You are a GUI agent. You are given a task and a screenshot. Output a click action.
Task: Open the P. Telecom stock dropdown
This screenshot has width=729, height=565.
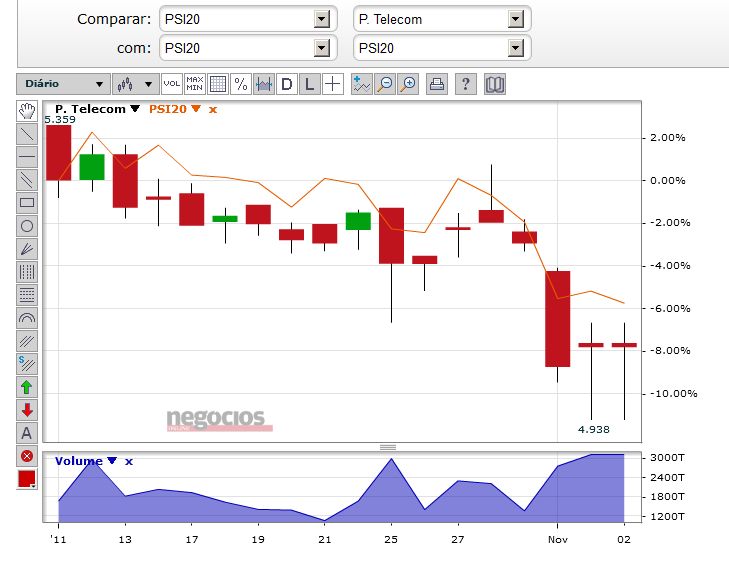(442, 19)
